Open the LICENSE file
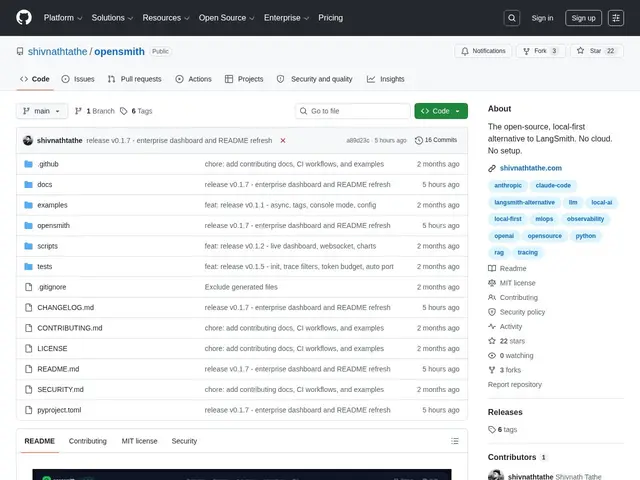The image size is (640, 480). click(52, 349)
